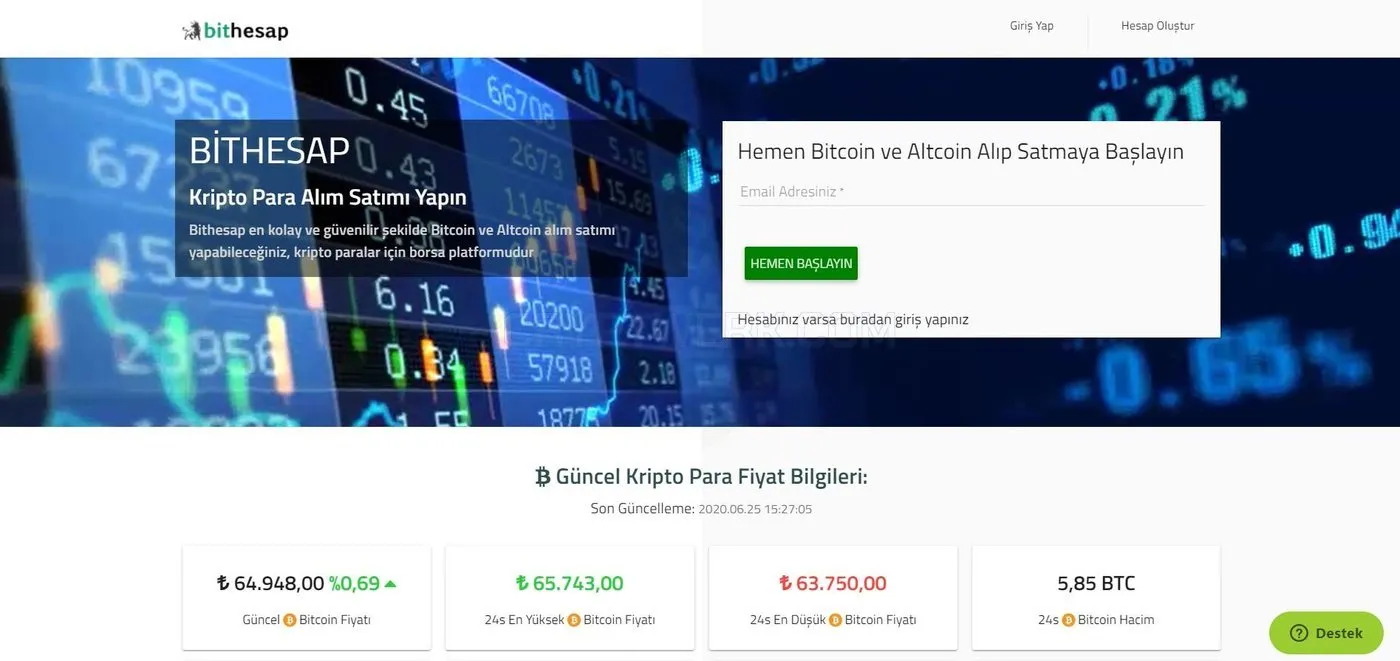Click 'Hemen Bitcoin ve Altcoin Alıp Satmaya Başlayın' heading
This screenshot has height=661, width=1400.
960,152
